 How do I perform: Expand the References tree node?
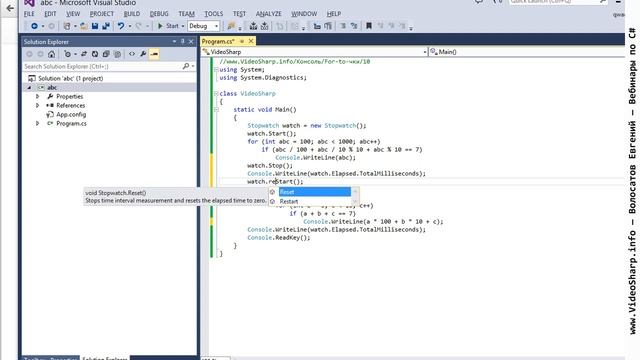coord(38,105)
